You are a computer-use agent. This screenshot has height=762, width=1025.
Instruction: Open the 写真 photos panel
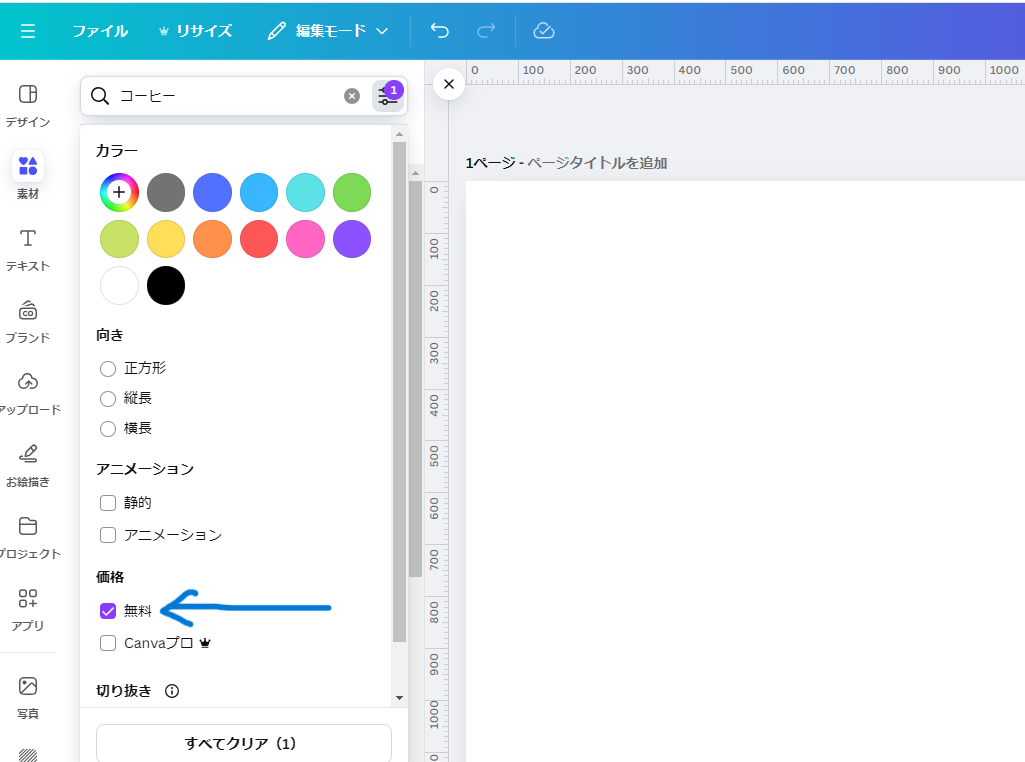[27, 697]
